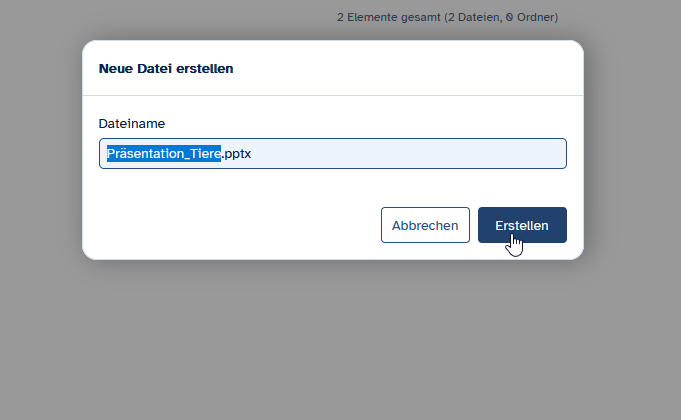Focus the Dateiname input field

pyautogui.click(x=400, y=154)
